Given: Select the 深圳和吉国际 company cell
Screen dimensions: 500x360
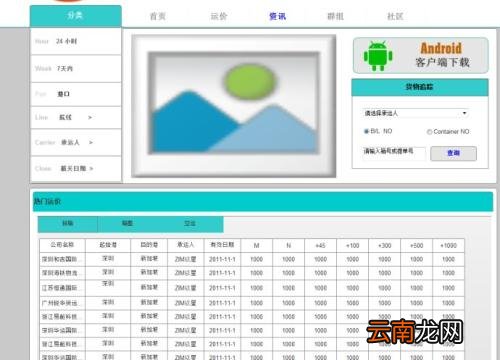Looking at the screenshot, I should coord(62,259).
